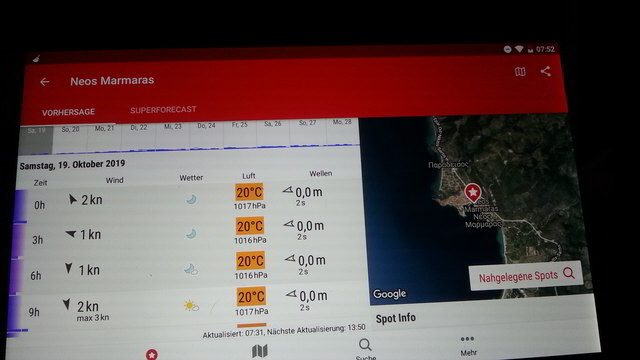Switch to the Superforecast tab
This screenshot has width=640, height=360.
[163, 109]
